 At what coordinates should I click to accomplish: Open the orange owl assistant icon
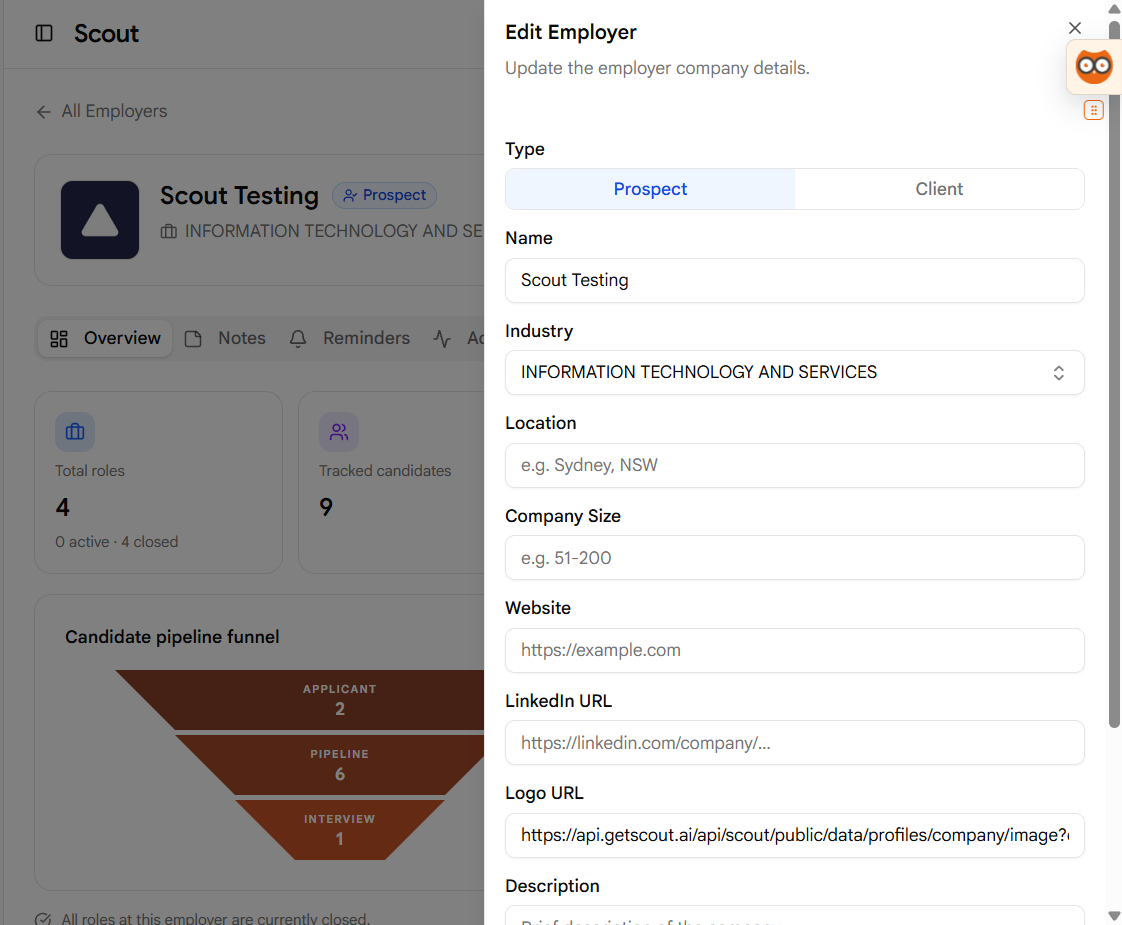point(1093,67)
